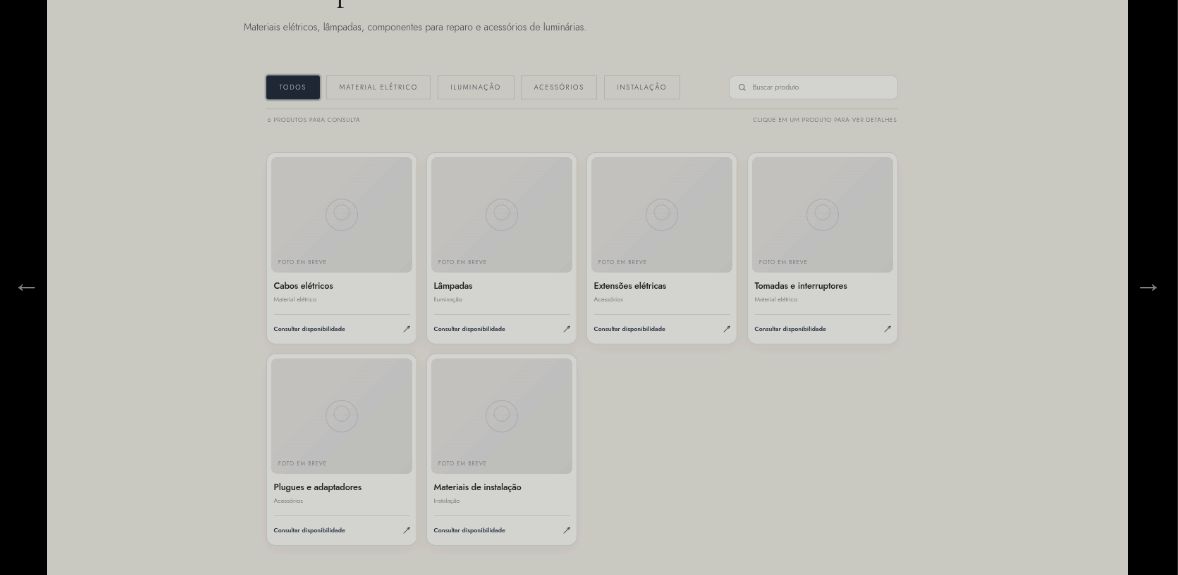The image size is (1178, 575).
Task: Open arrow icon on Plugues e adaptadores card
Action: click(406, 530)
